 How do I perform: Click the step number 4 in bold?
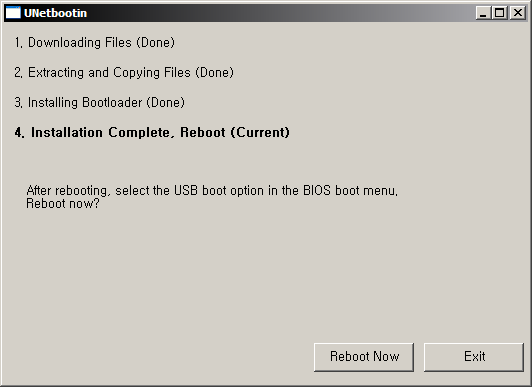coord(19,132)
